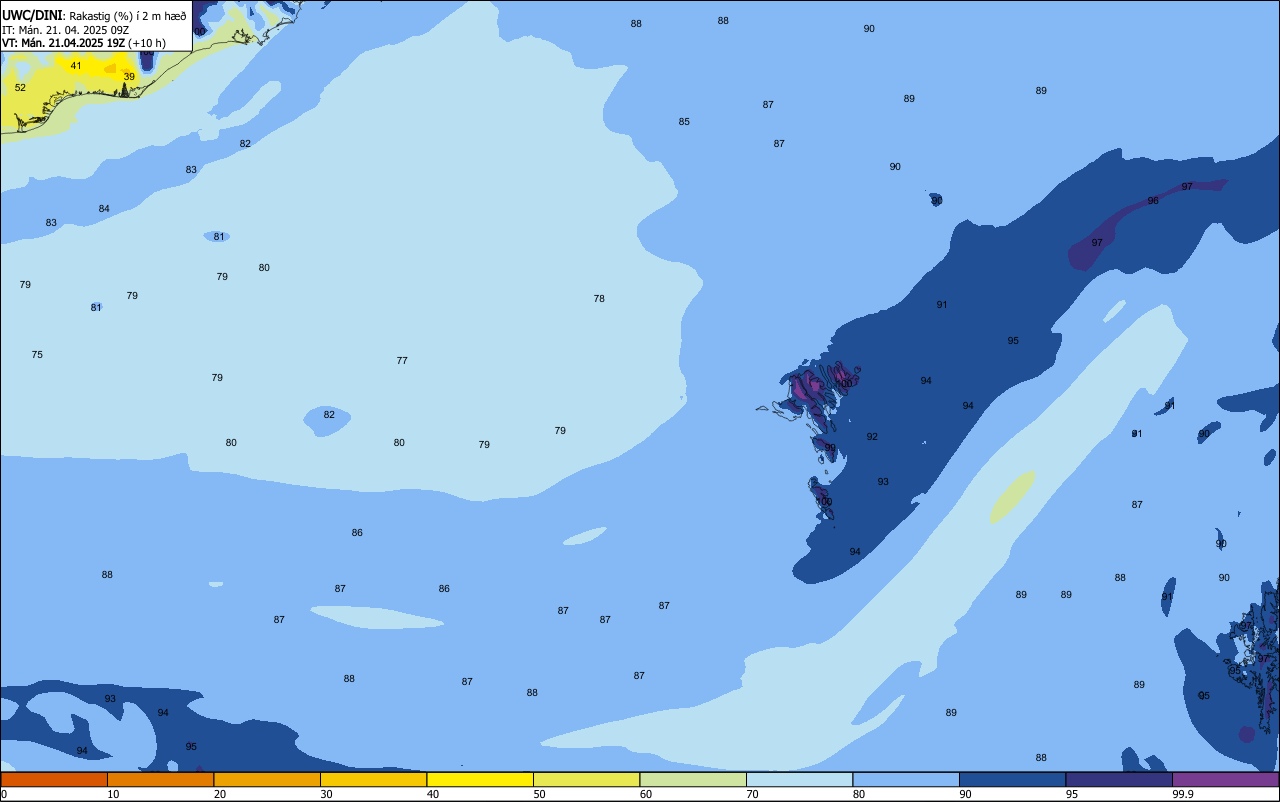Click the map value "92"
Screen dimensions: 1280x802
(872, 437)
